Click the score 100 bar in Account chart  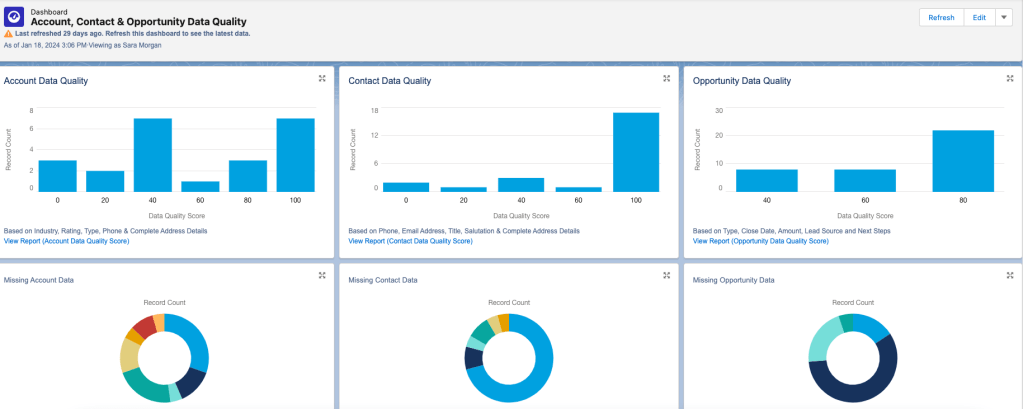(x=296, y=155)
